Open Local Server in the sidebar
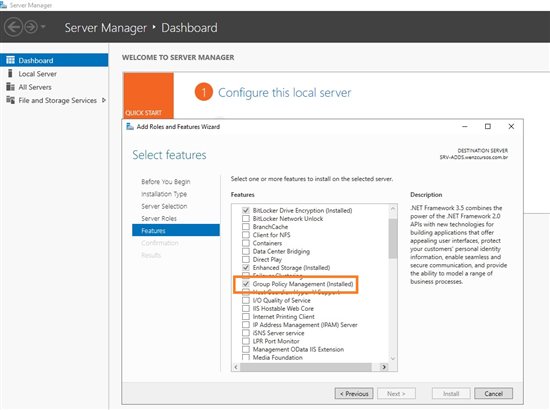 (x=38, y=74)
